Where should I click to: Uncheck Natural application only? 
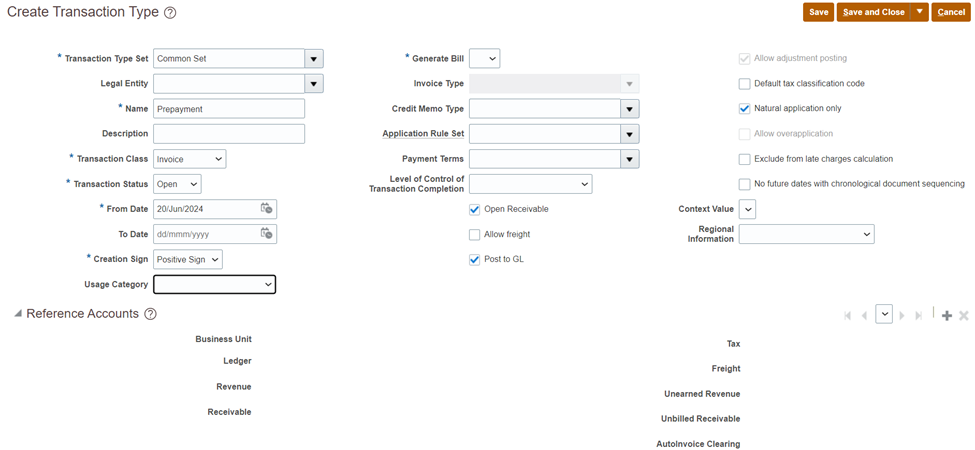(744, 109)
